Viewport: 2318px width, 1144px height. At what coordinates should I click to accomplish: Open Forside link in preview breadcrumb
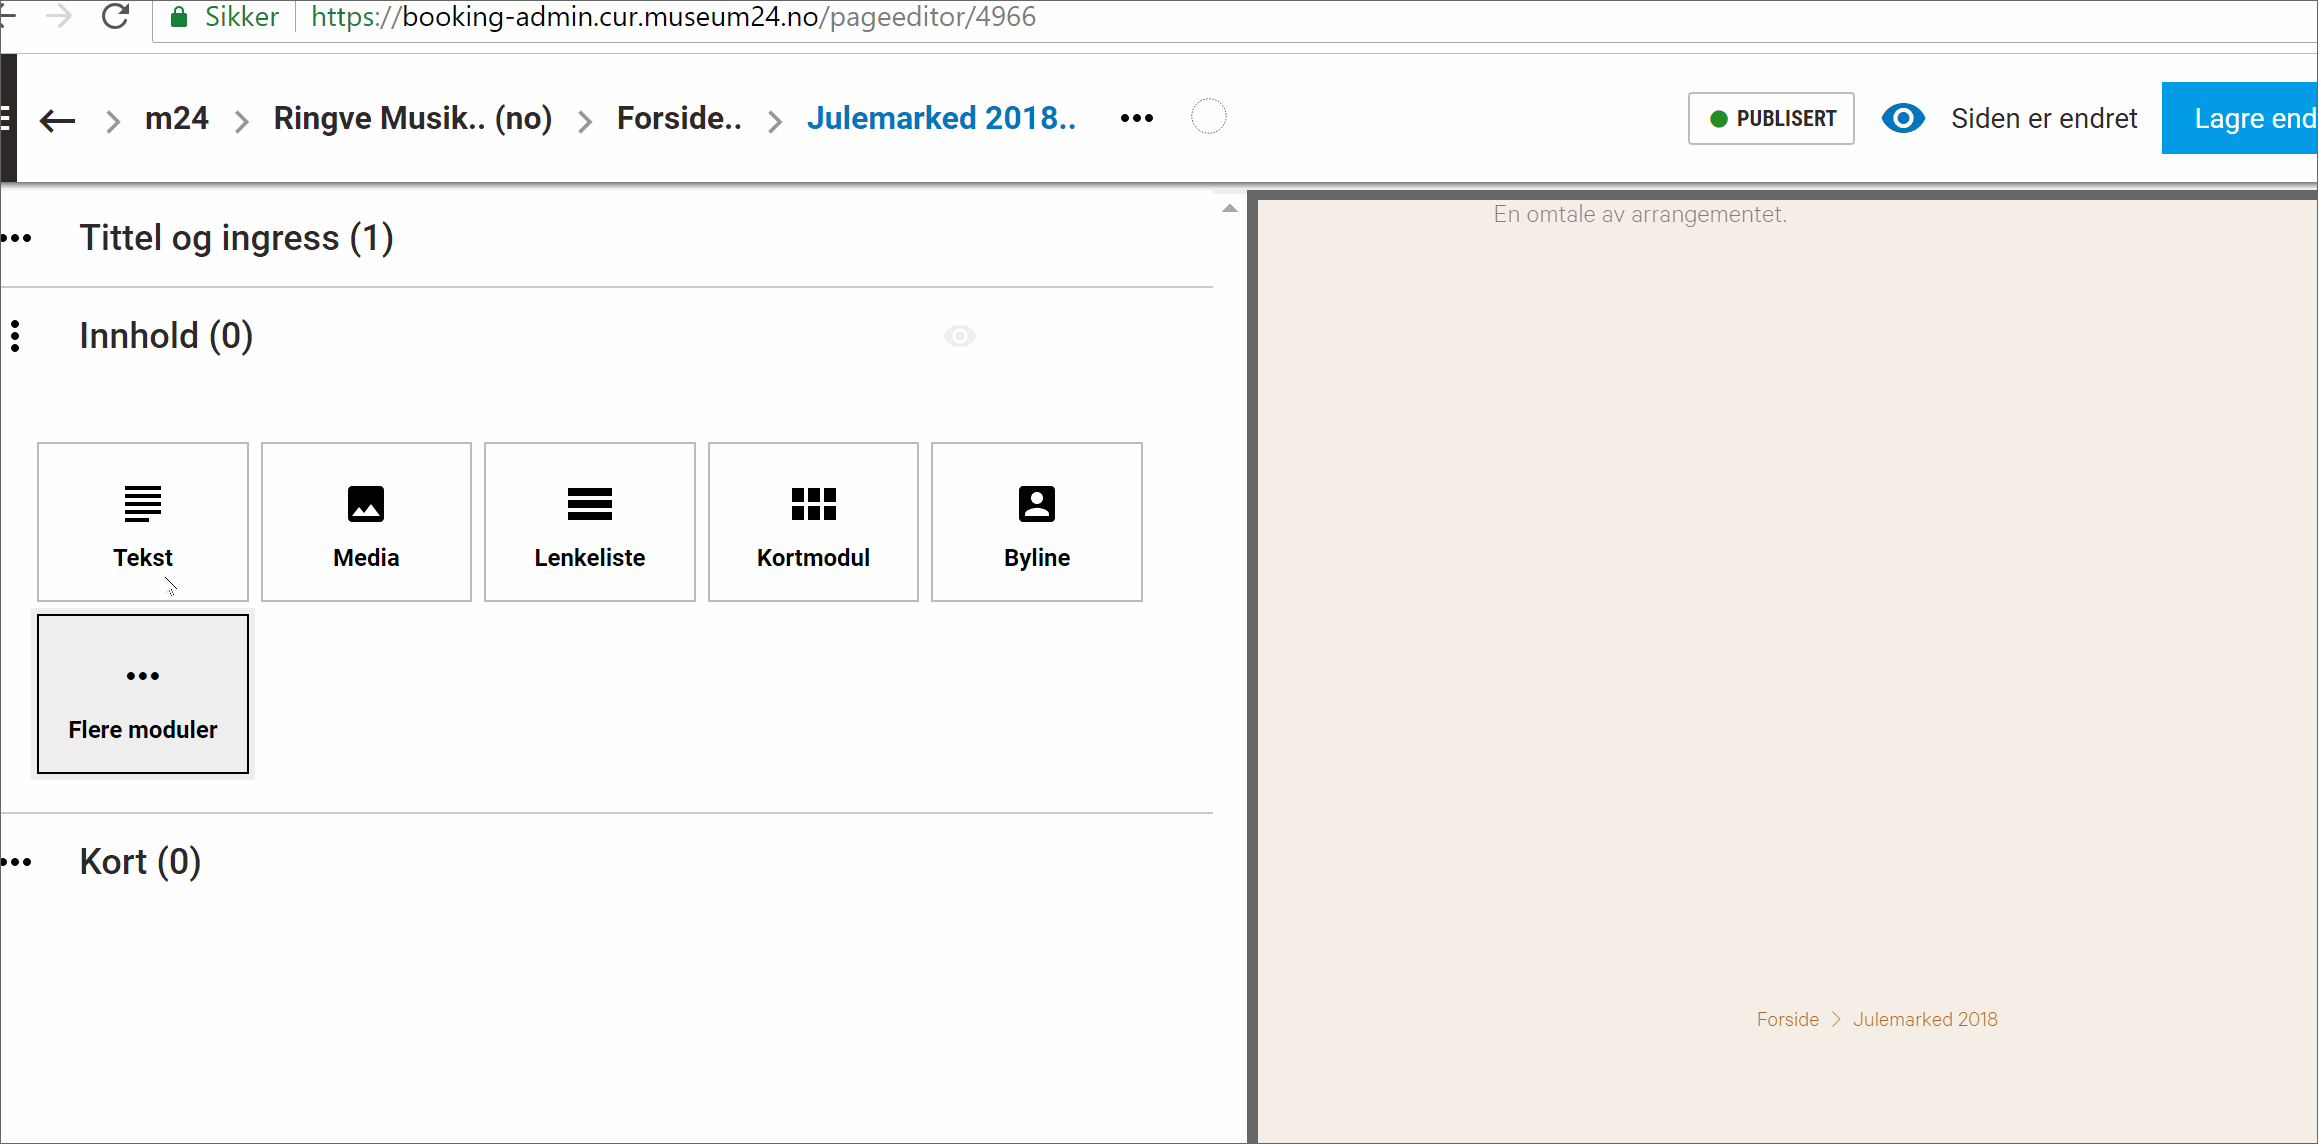[1787, 1019]
